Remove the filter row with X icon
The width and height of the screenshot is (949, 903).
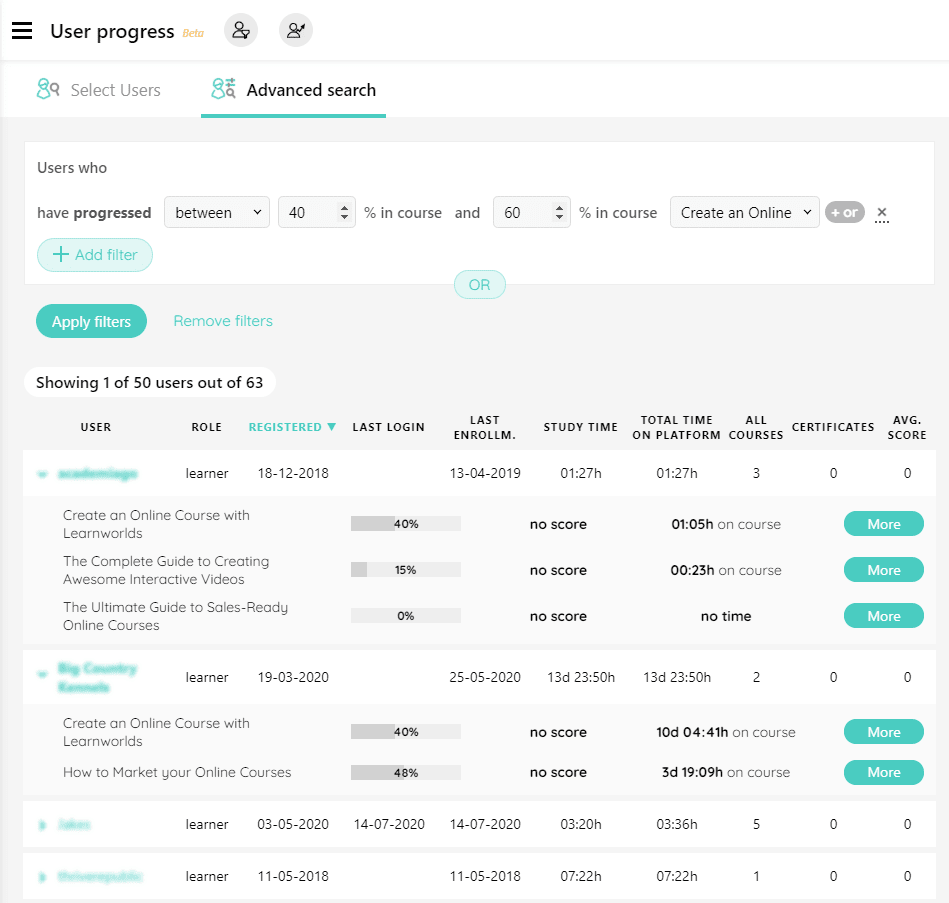[881, 213]
